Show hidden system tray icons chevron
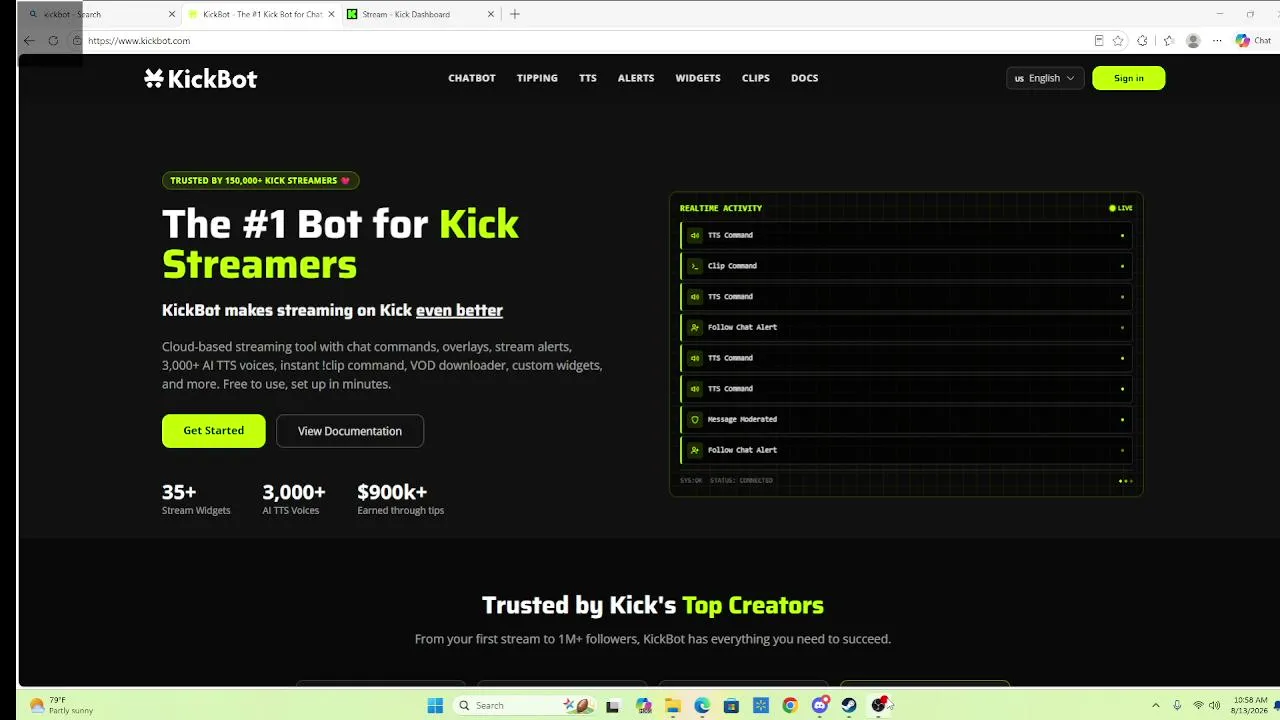 pyautogui.click(x=1156, y=705)
